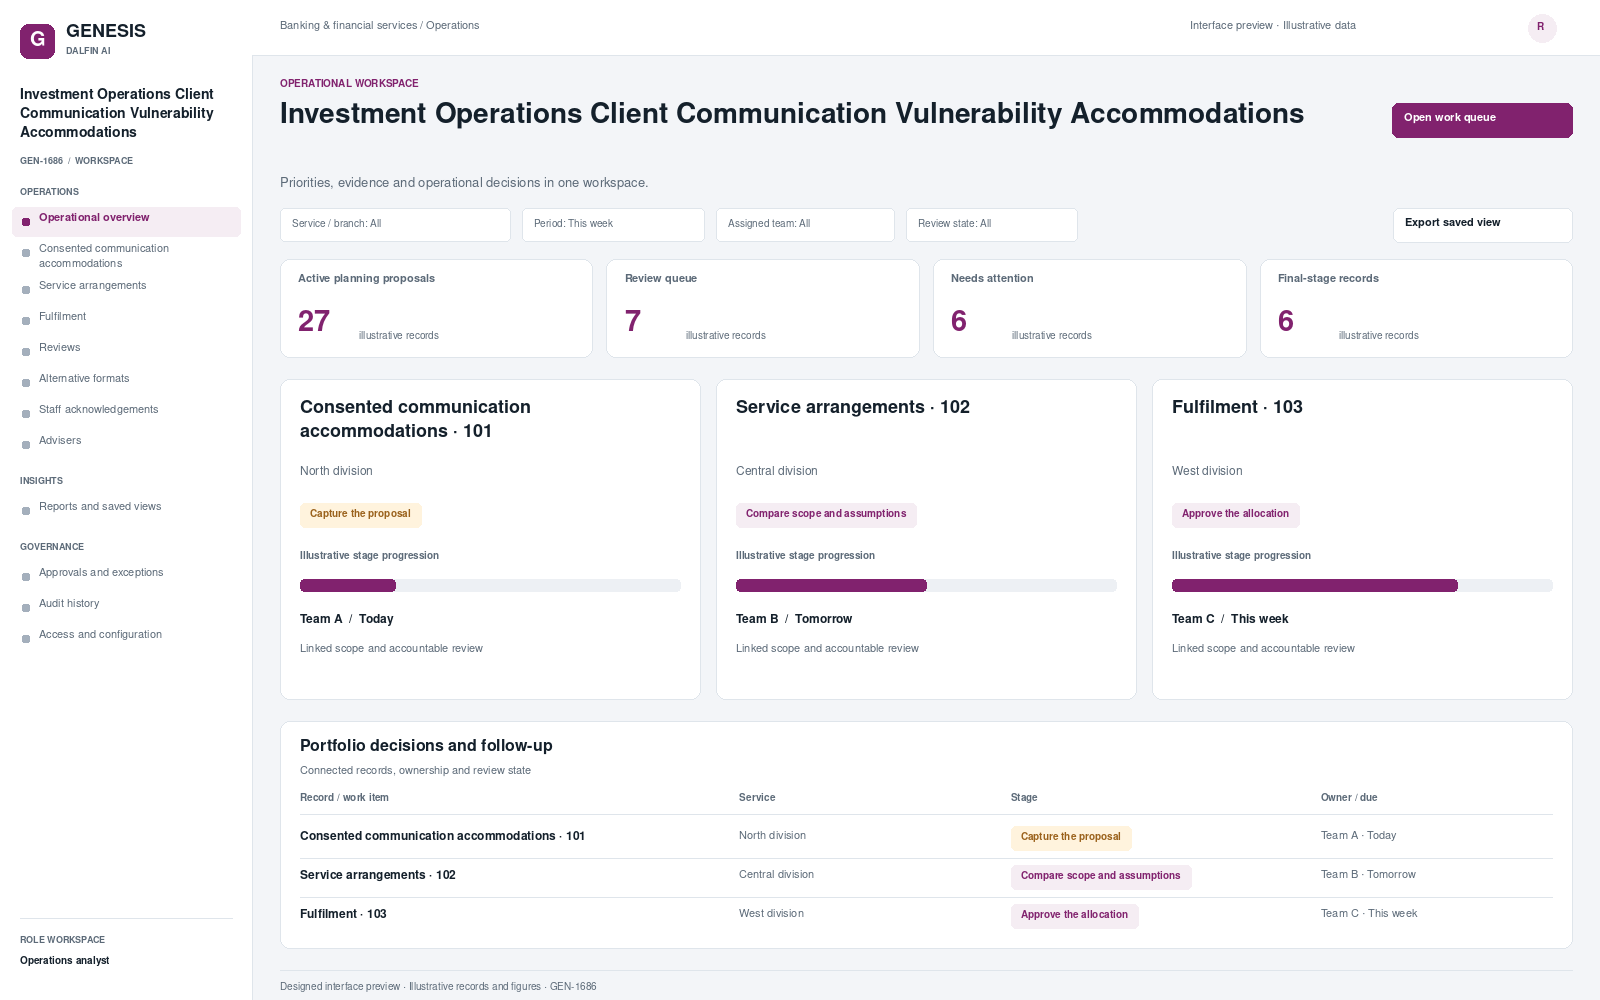The width and height of the screenshot is (1600, 1000).
Task: Click the bullet icon beside Audit history
Action: pyautogui.click(x=26, y=608)
